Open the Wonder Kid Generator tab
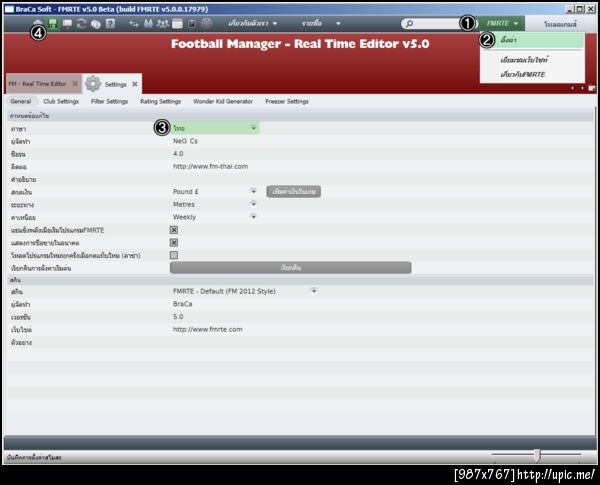600x485 pixels. tap(223, 101)
